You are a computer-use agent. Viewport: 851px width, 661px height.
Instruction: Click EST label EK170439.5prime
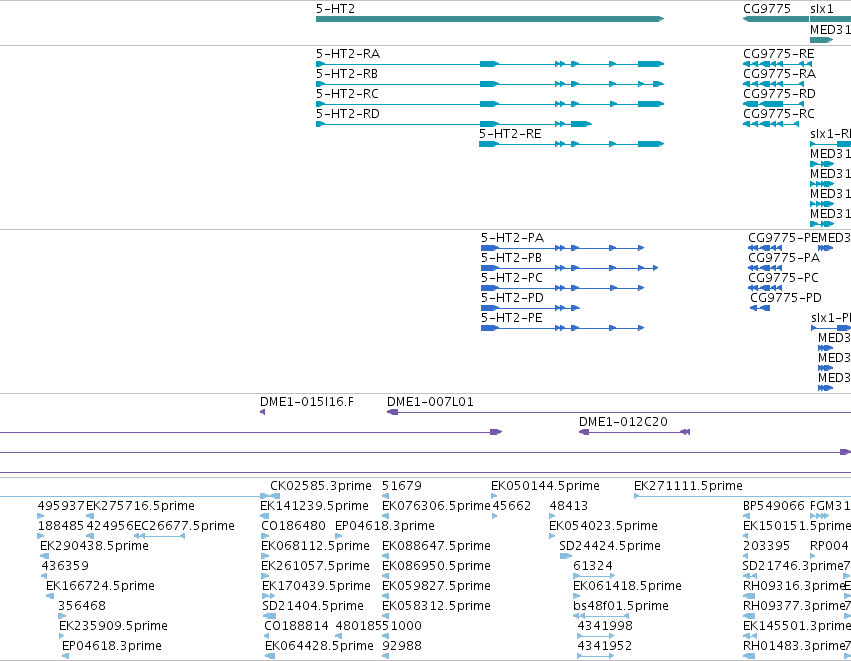[316, 586]
